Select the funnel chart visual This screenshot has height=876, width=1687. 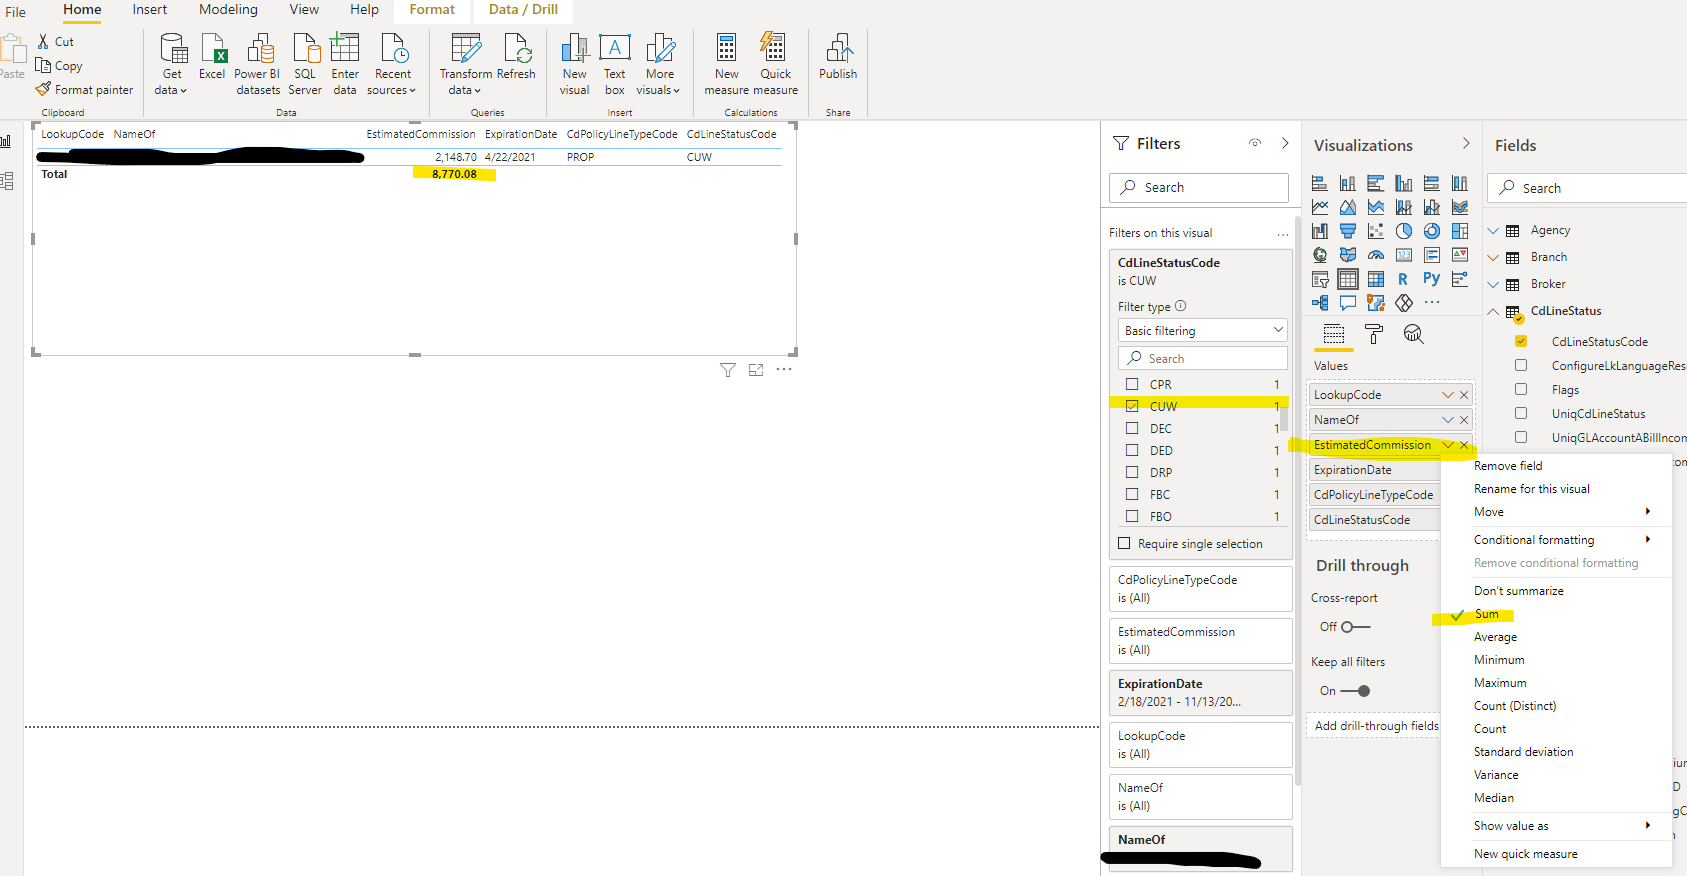point(1348,231)
